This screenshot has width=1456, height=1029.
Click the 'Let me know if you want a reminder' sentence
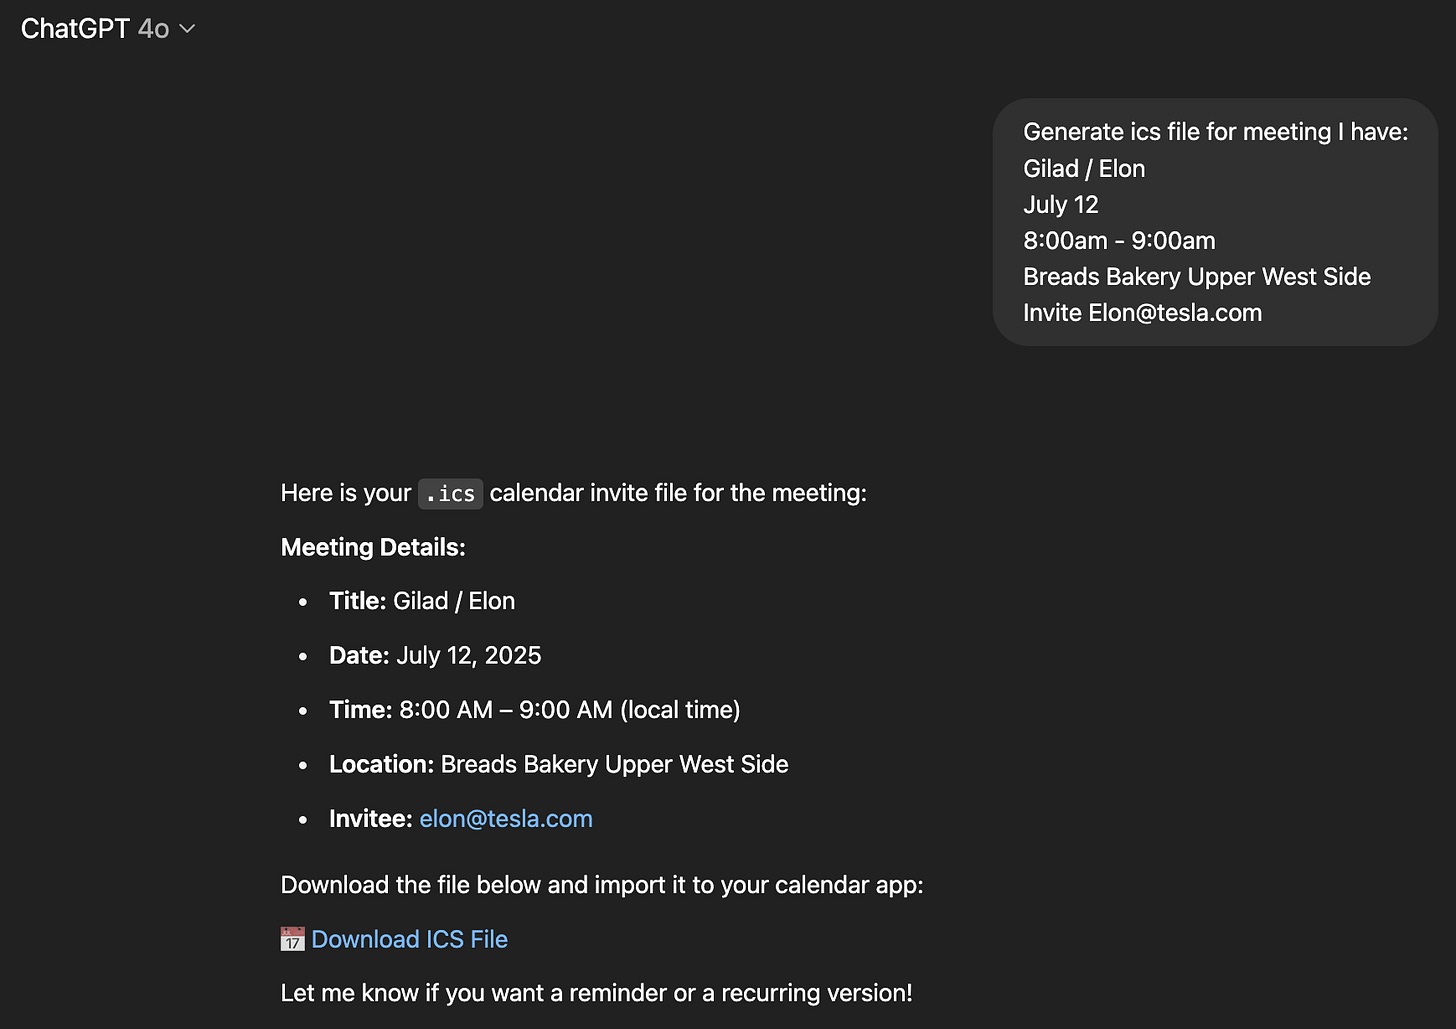pos(597,993)
